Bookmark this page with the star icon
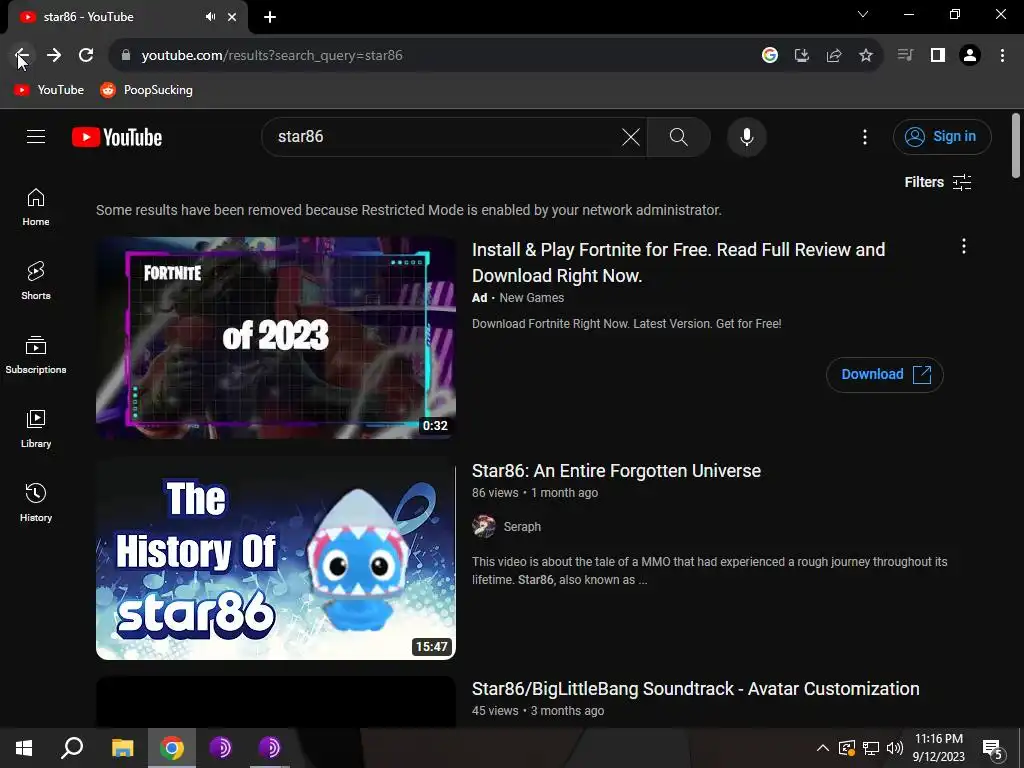 866,56
